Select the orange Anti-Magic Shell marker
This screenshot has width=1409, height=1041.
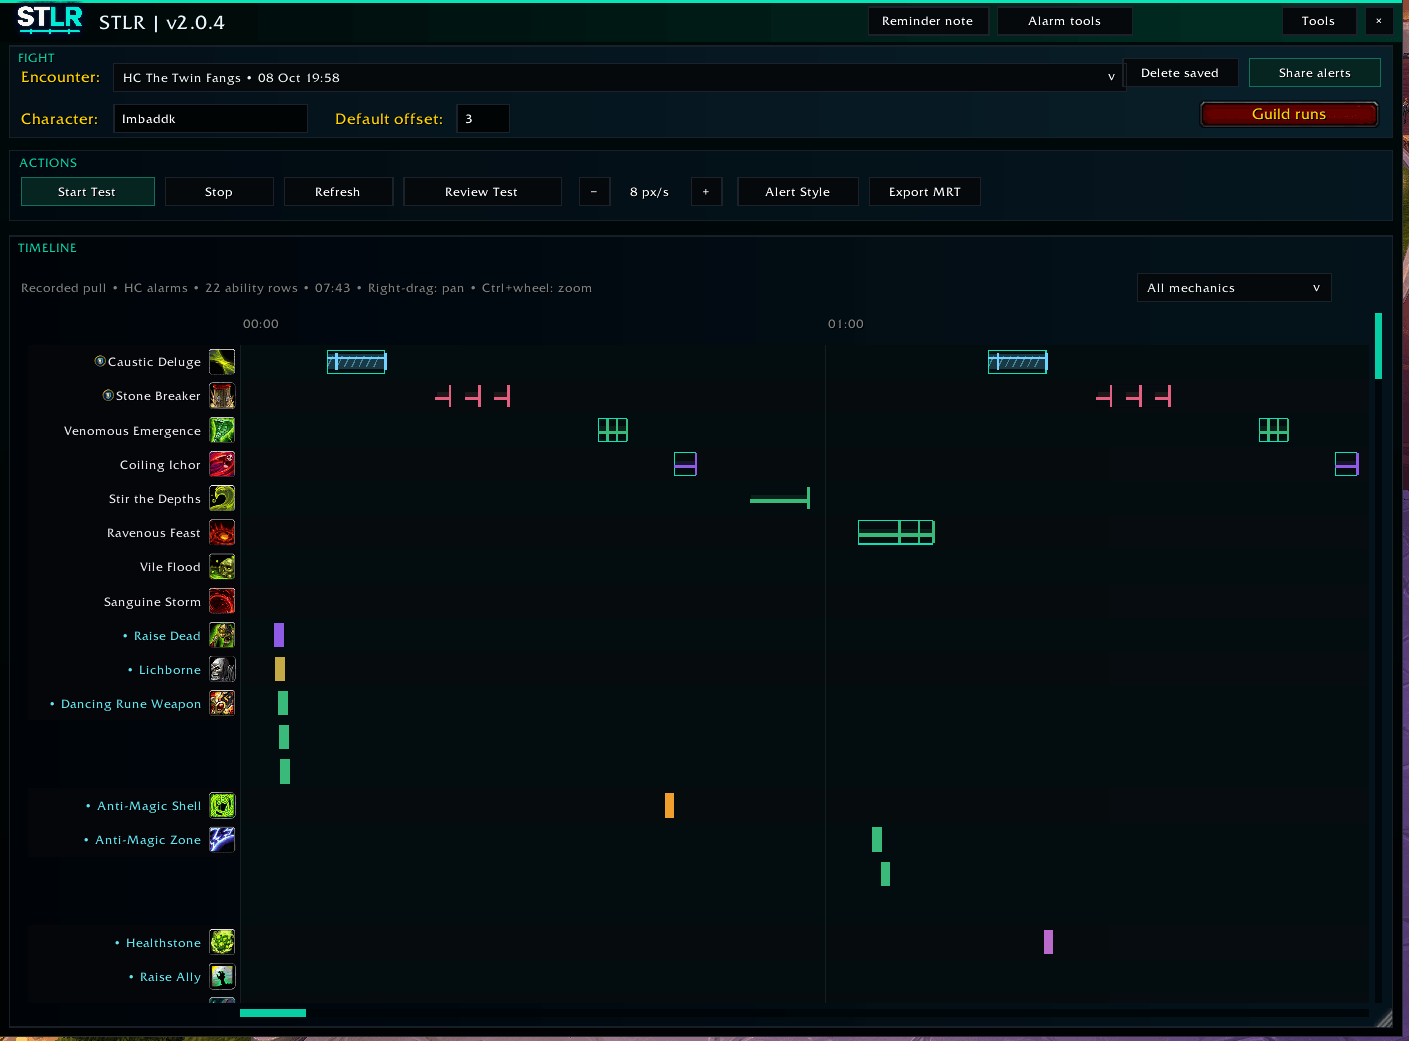[669, 805]
